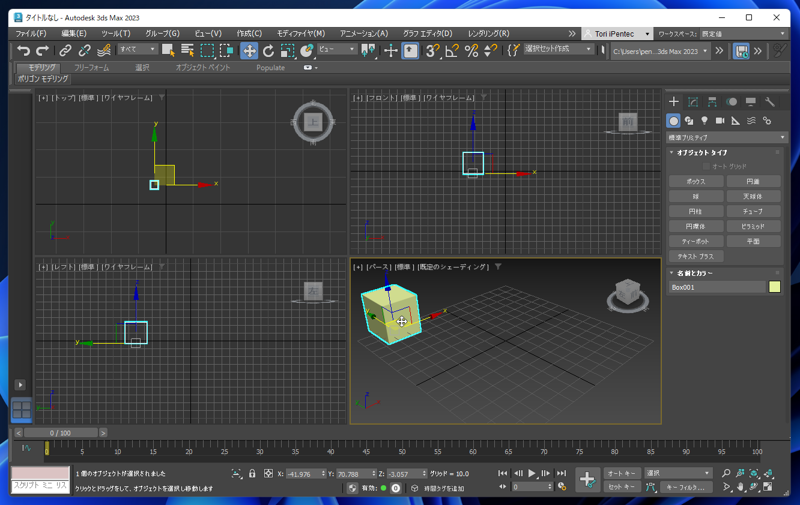The width and height of the screenshot is (800, 505).
Task: Open the モディファイヤ(M) menu
Action: pos(301,34)
